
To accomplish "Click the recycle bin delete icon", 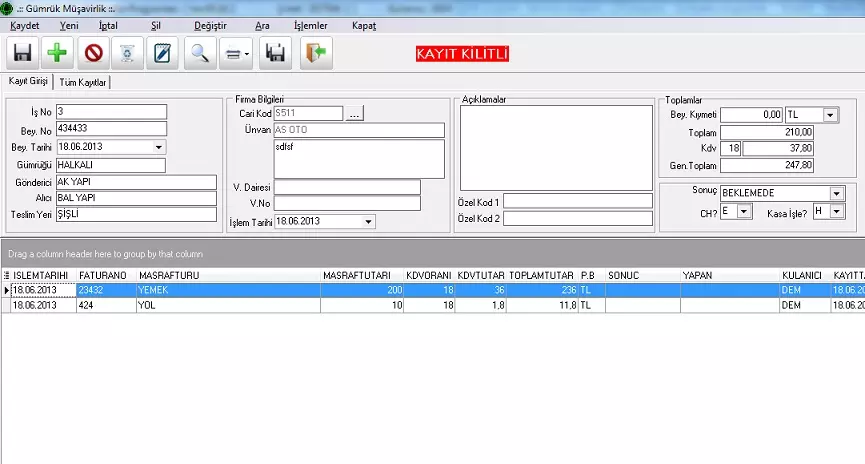I will [x=127, y=53].
